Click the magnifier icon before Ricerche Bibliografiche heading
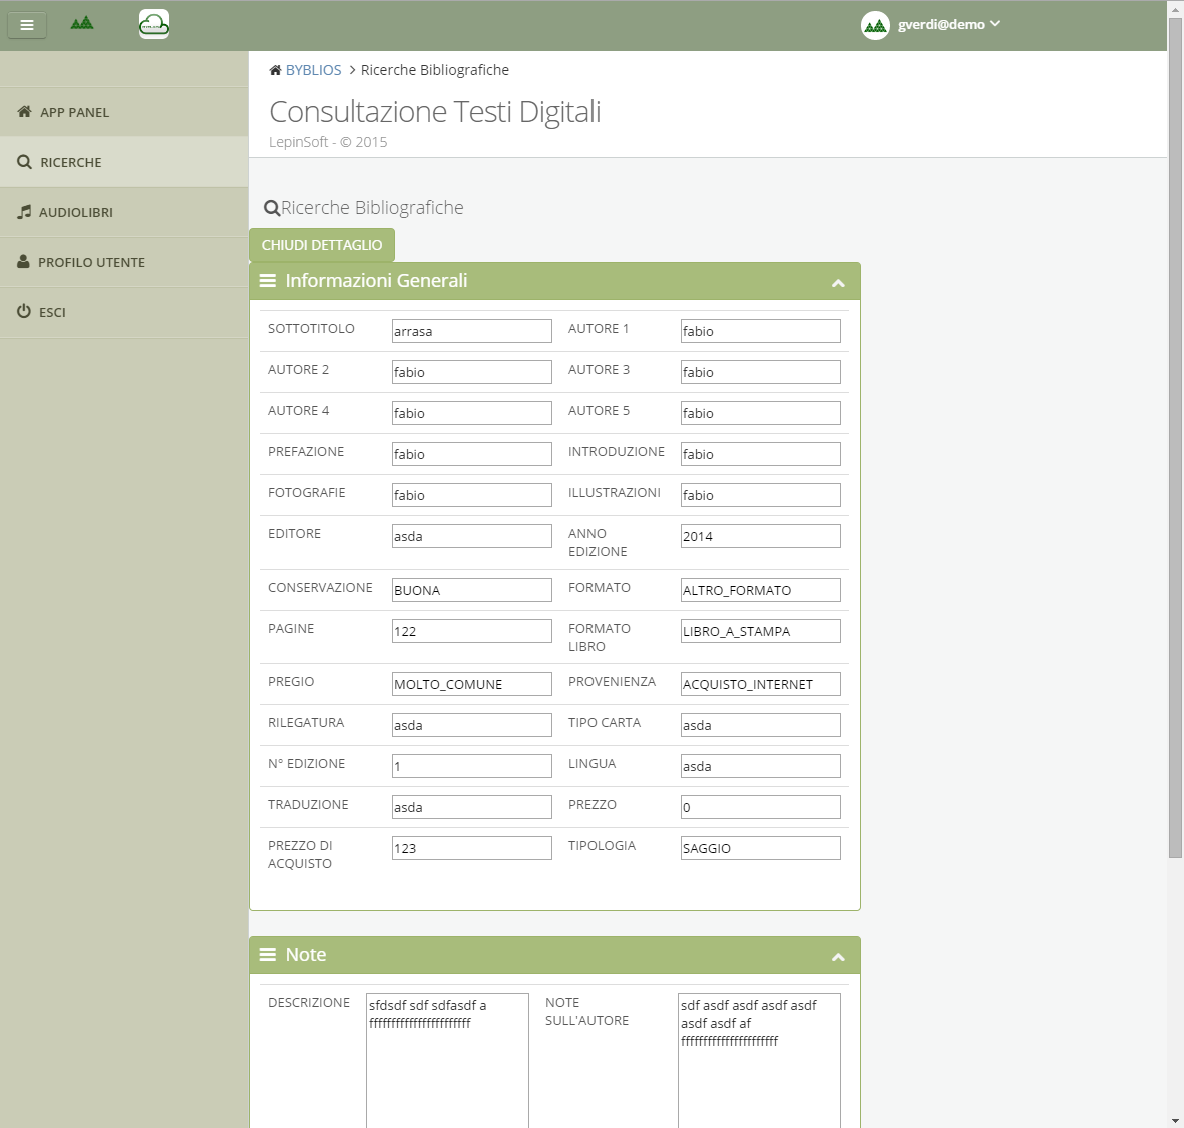 [272, 208]
